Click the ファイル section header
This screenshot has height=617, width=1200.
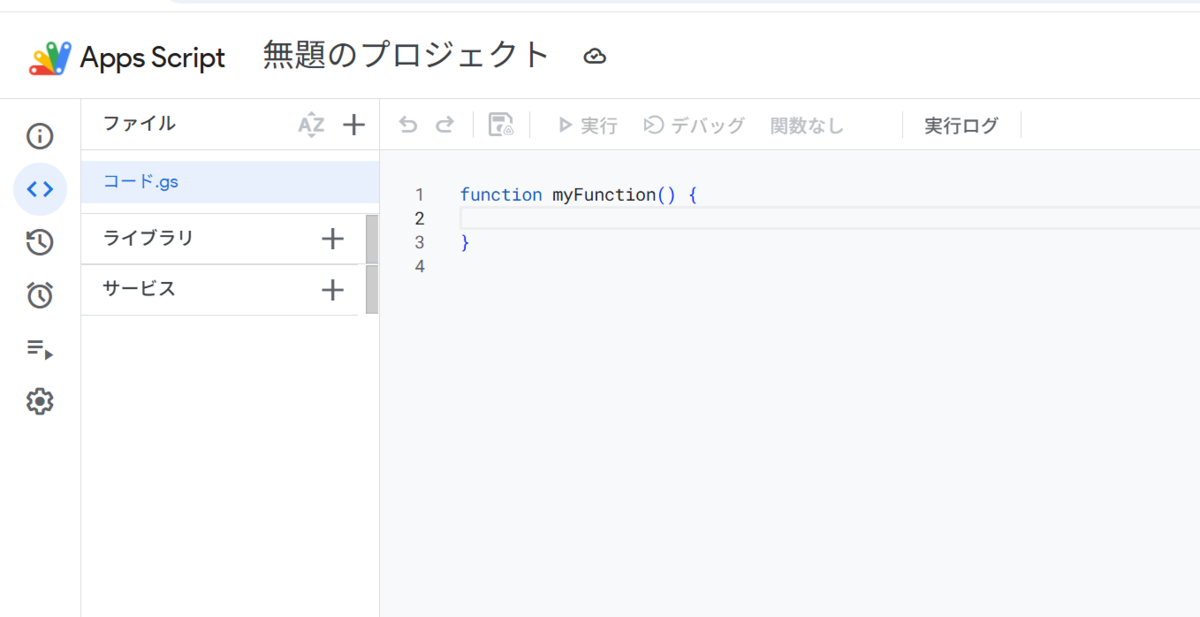tap(140, 123)
